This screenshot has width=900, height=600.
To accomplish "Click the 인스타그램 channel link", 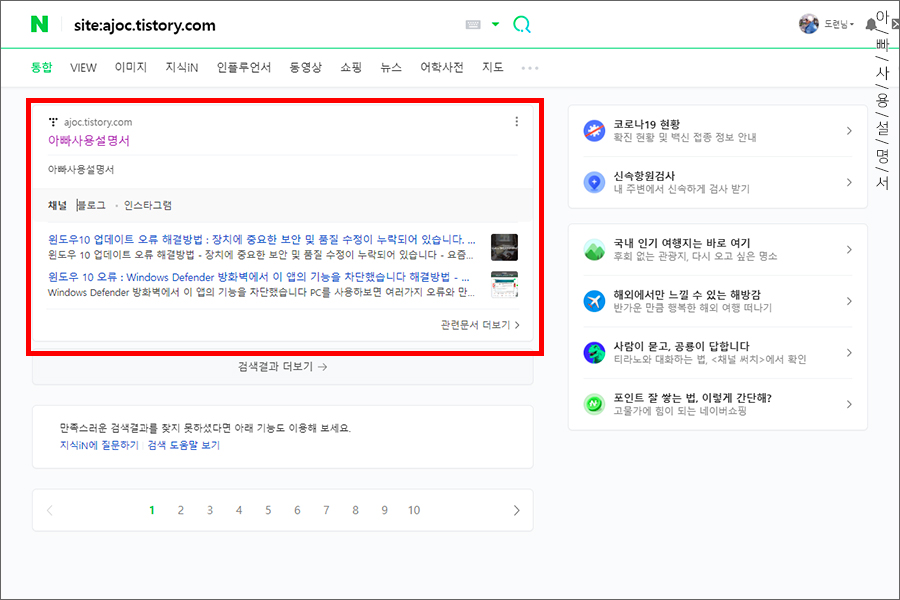I will pos(148,205).
